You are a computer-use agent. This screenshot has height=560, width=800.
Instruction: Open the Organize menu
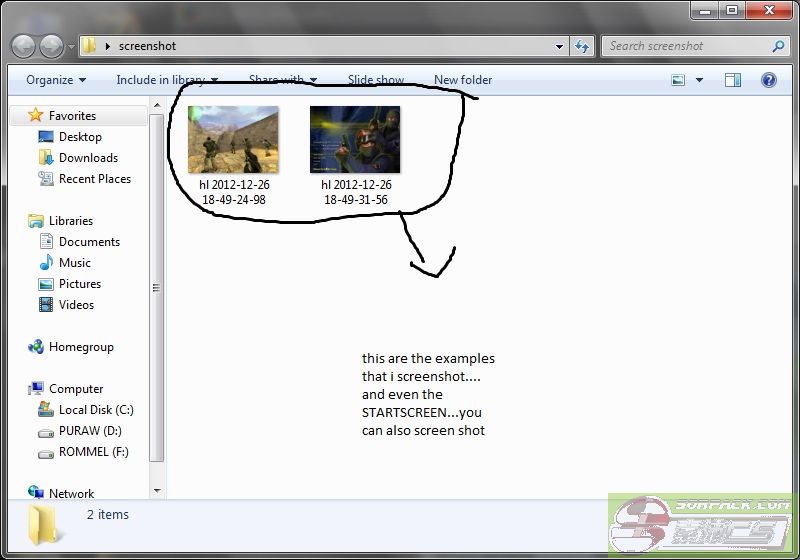point(55,80)
